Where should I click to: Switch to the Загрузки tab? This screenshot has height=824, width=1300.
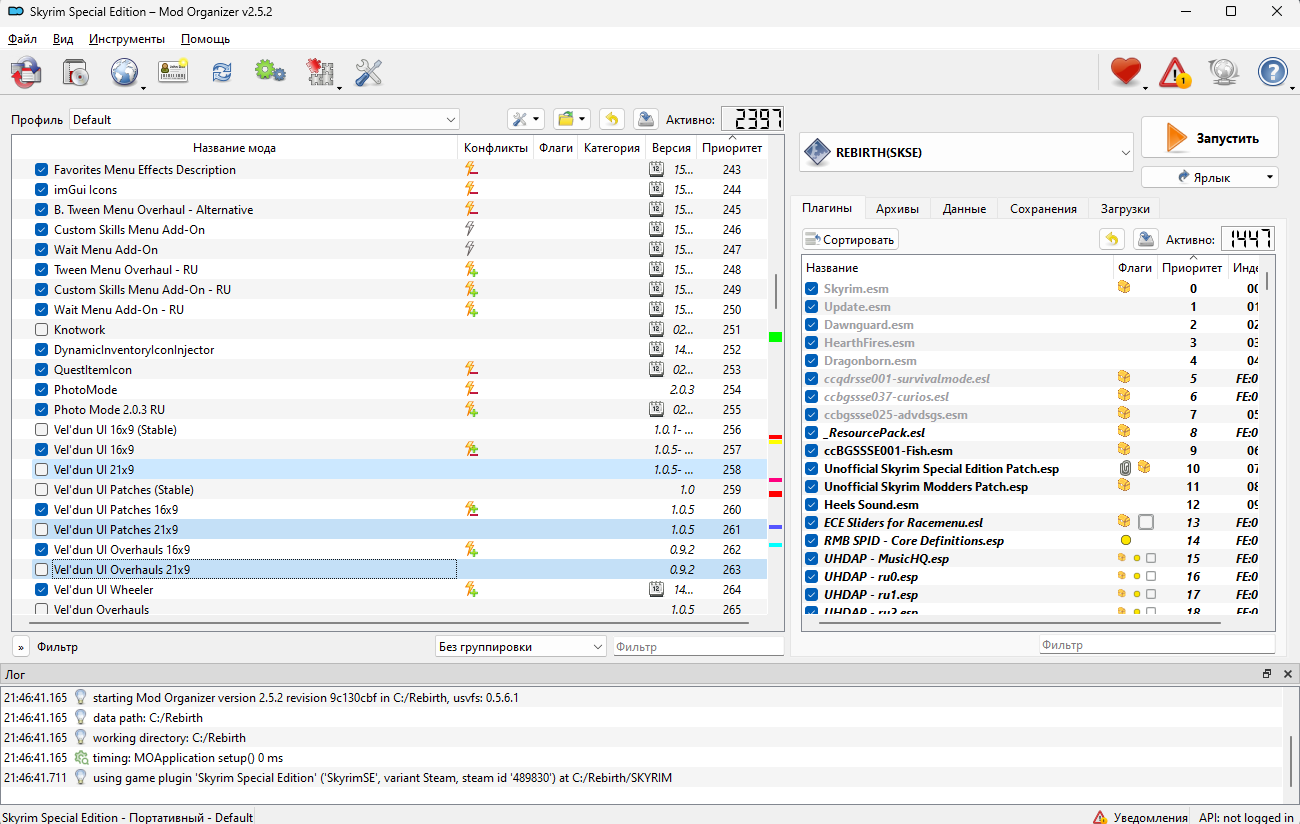click(1125, 208)
